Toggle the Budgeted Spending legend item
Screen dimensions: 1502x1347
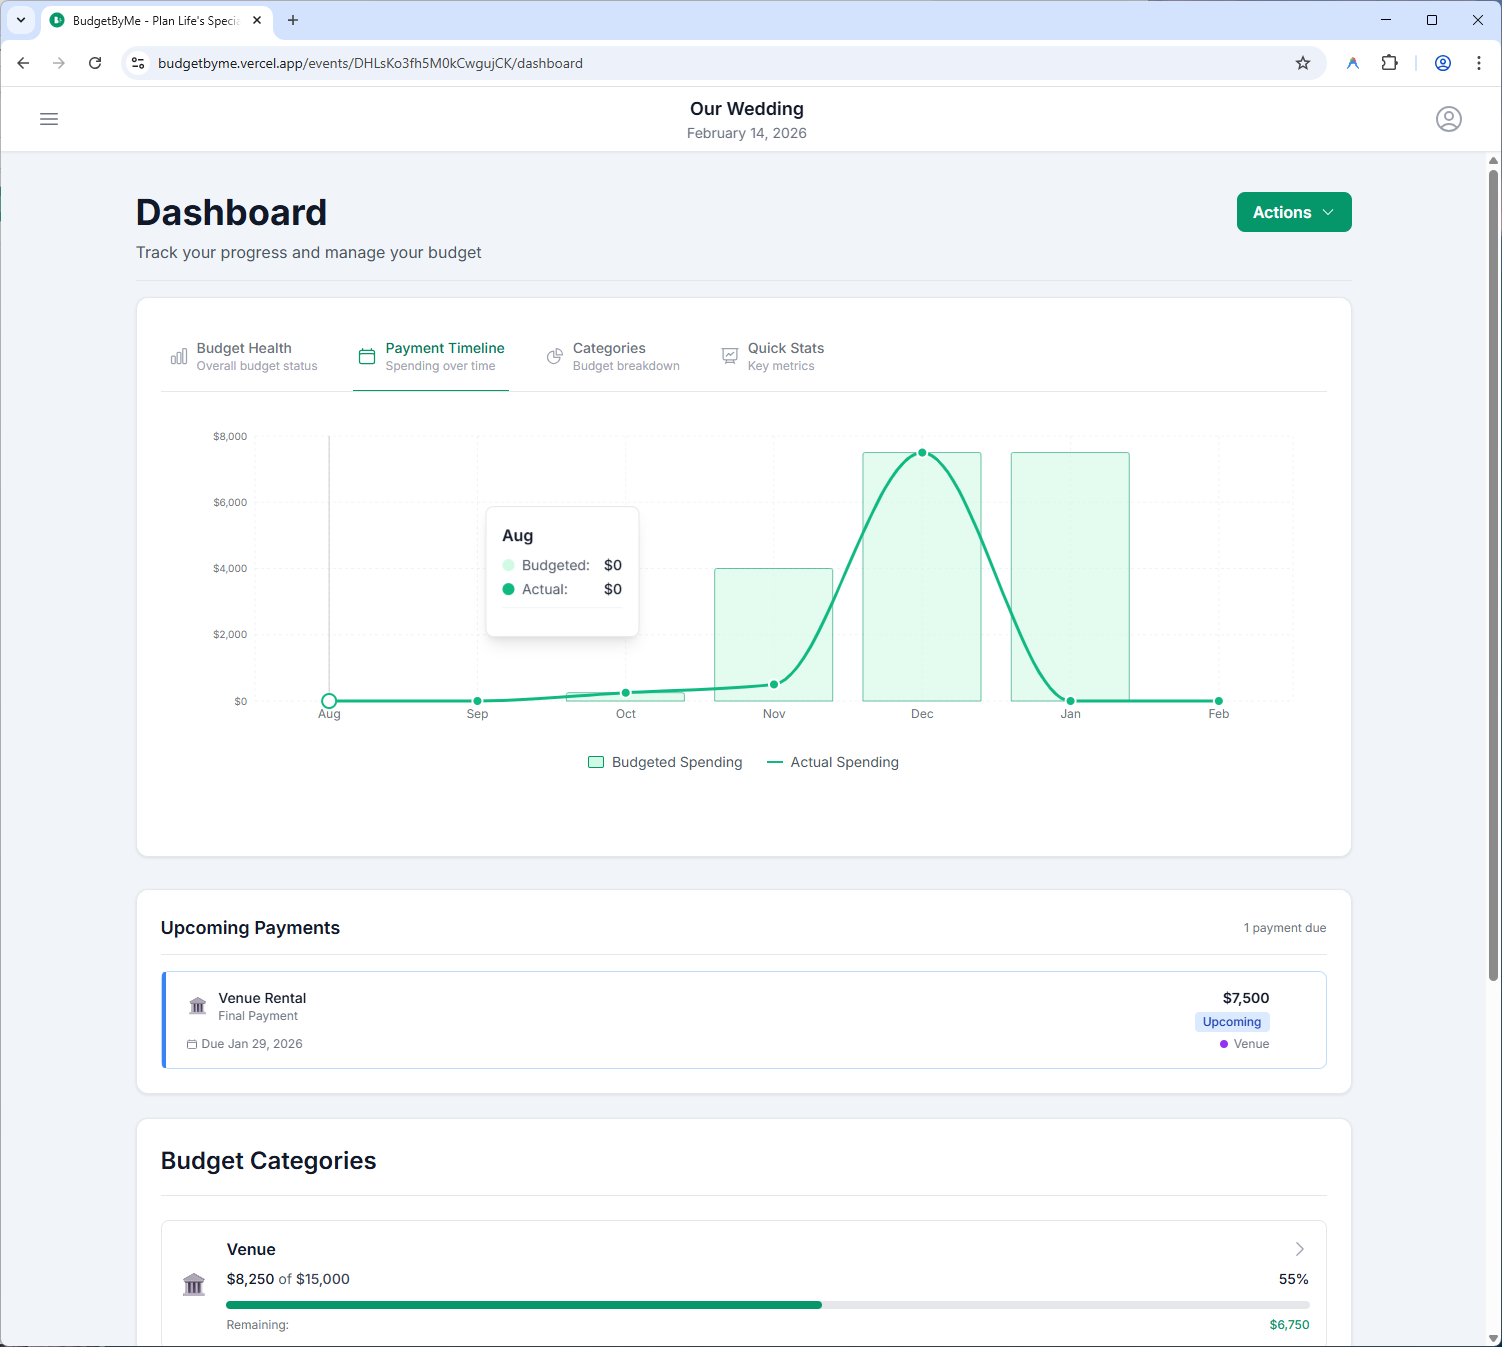[x=666, y=762]
